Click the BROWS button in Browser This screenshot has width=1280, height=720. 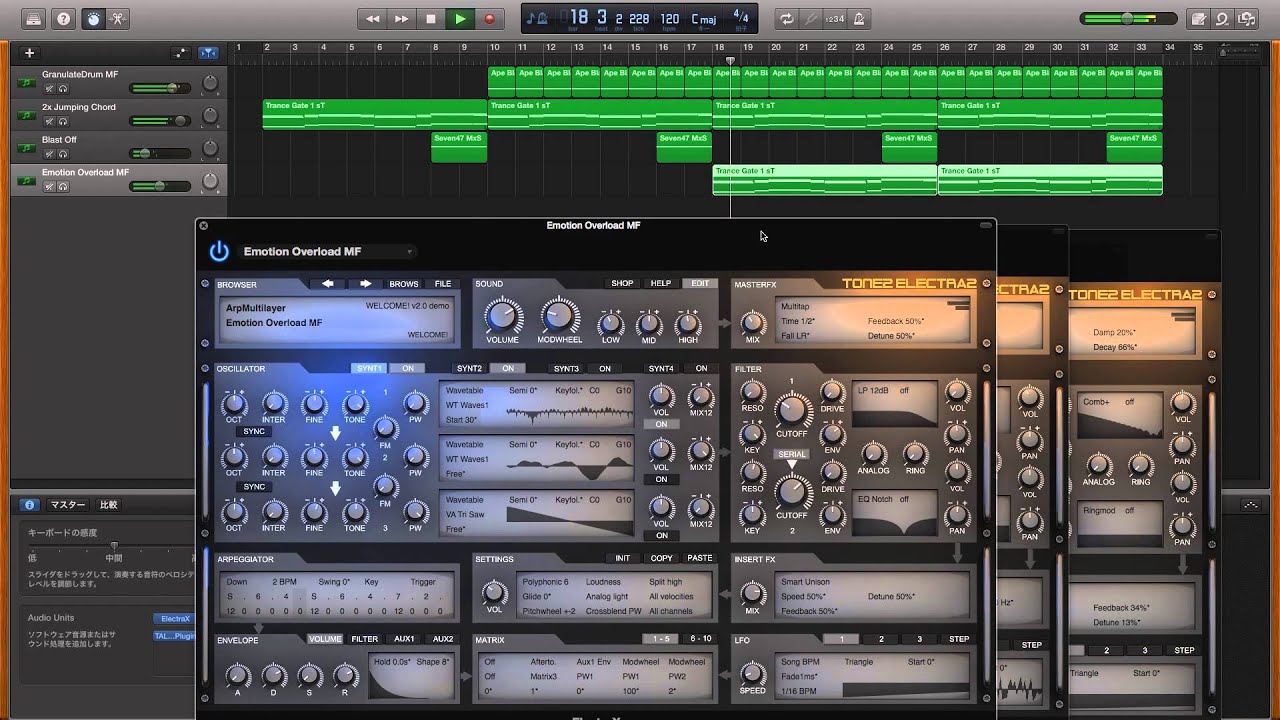404,284
